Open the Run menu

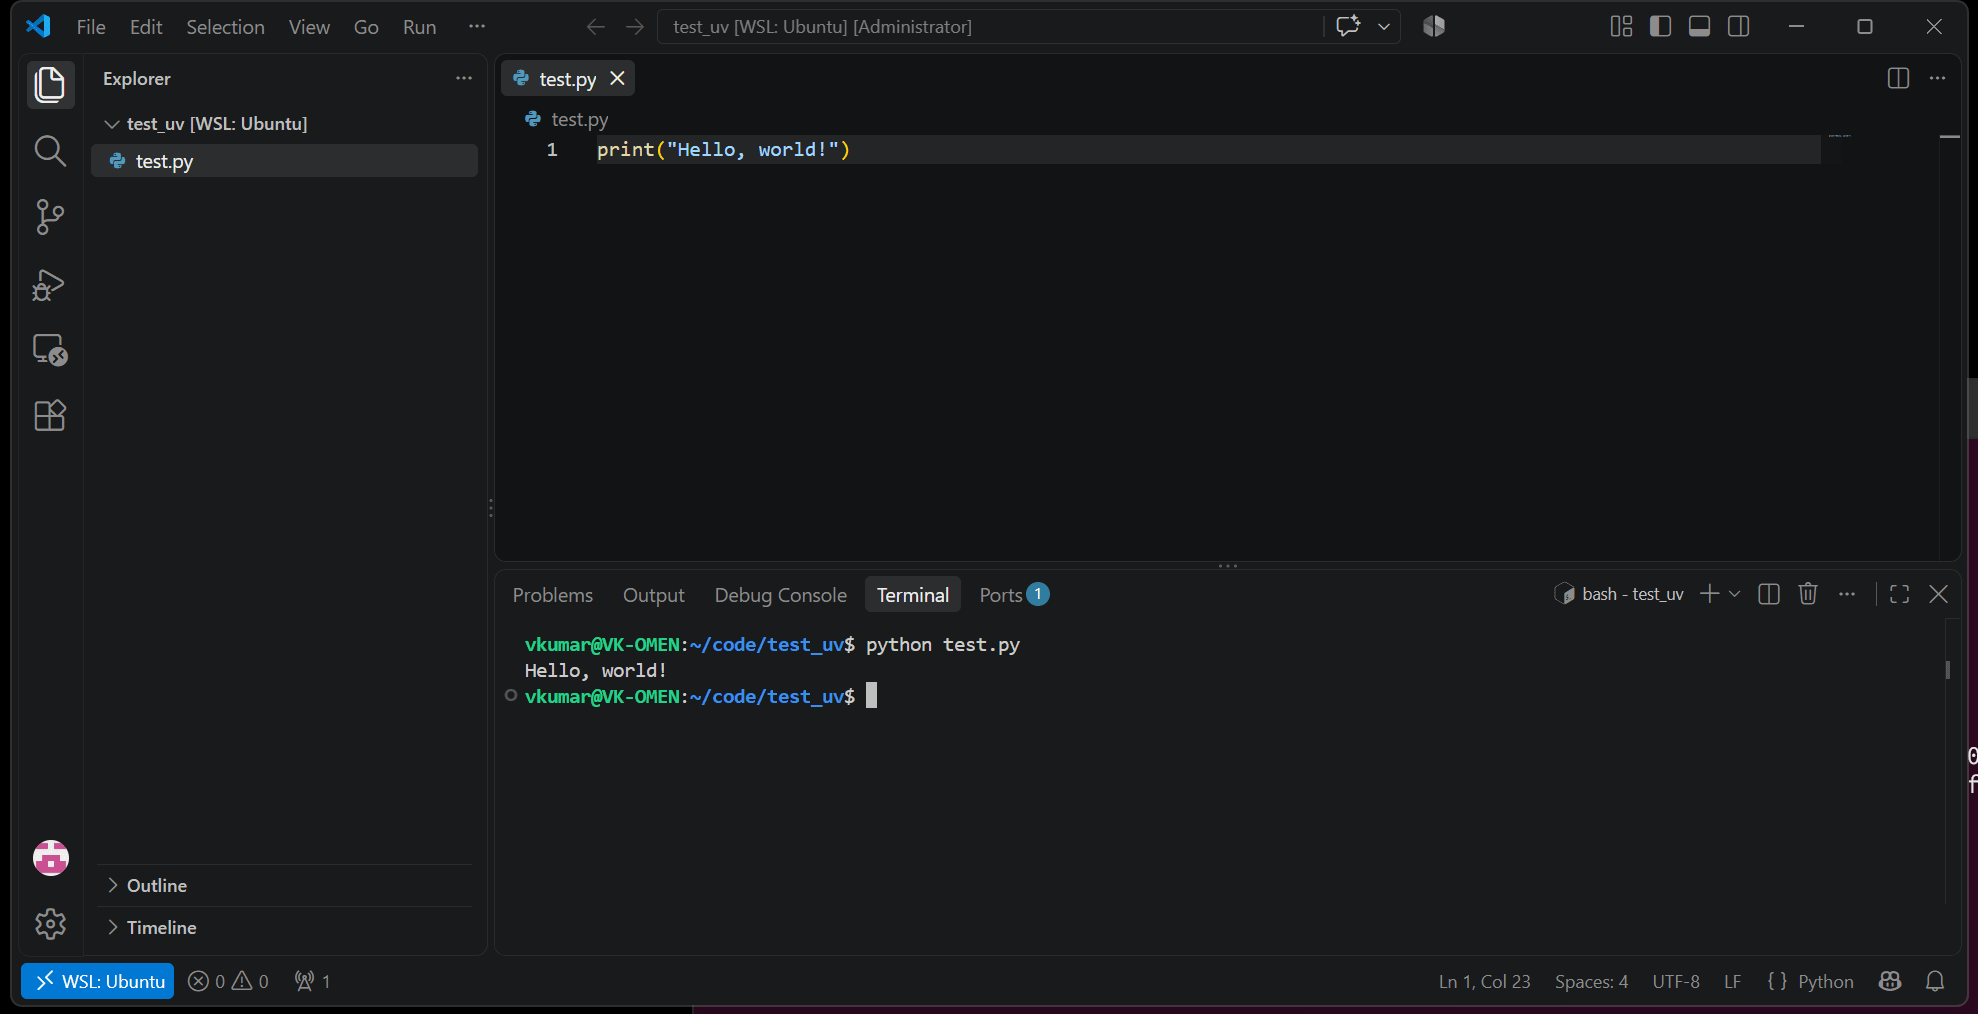(419, 27)
